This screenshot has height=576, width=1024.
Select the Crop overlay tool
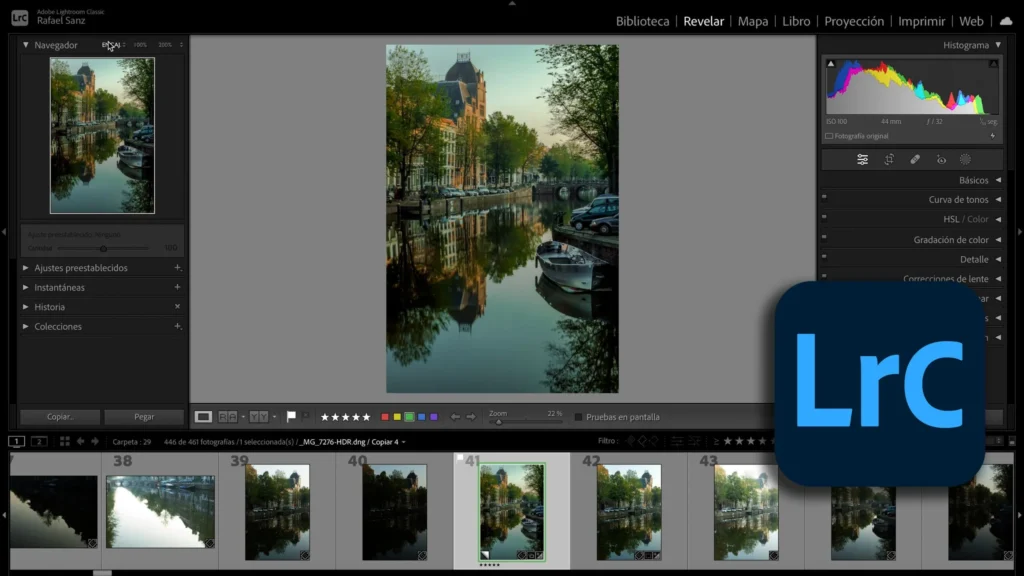[888, 159]
